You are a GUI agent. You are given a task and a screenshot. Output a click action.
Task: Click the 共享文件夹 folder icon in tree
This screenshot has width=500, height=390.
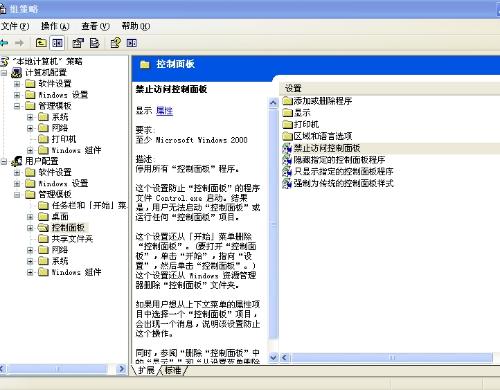(x=43, y=239)
